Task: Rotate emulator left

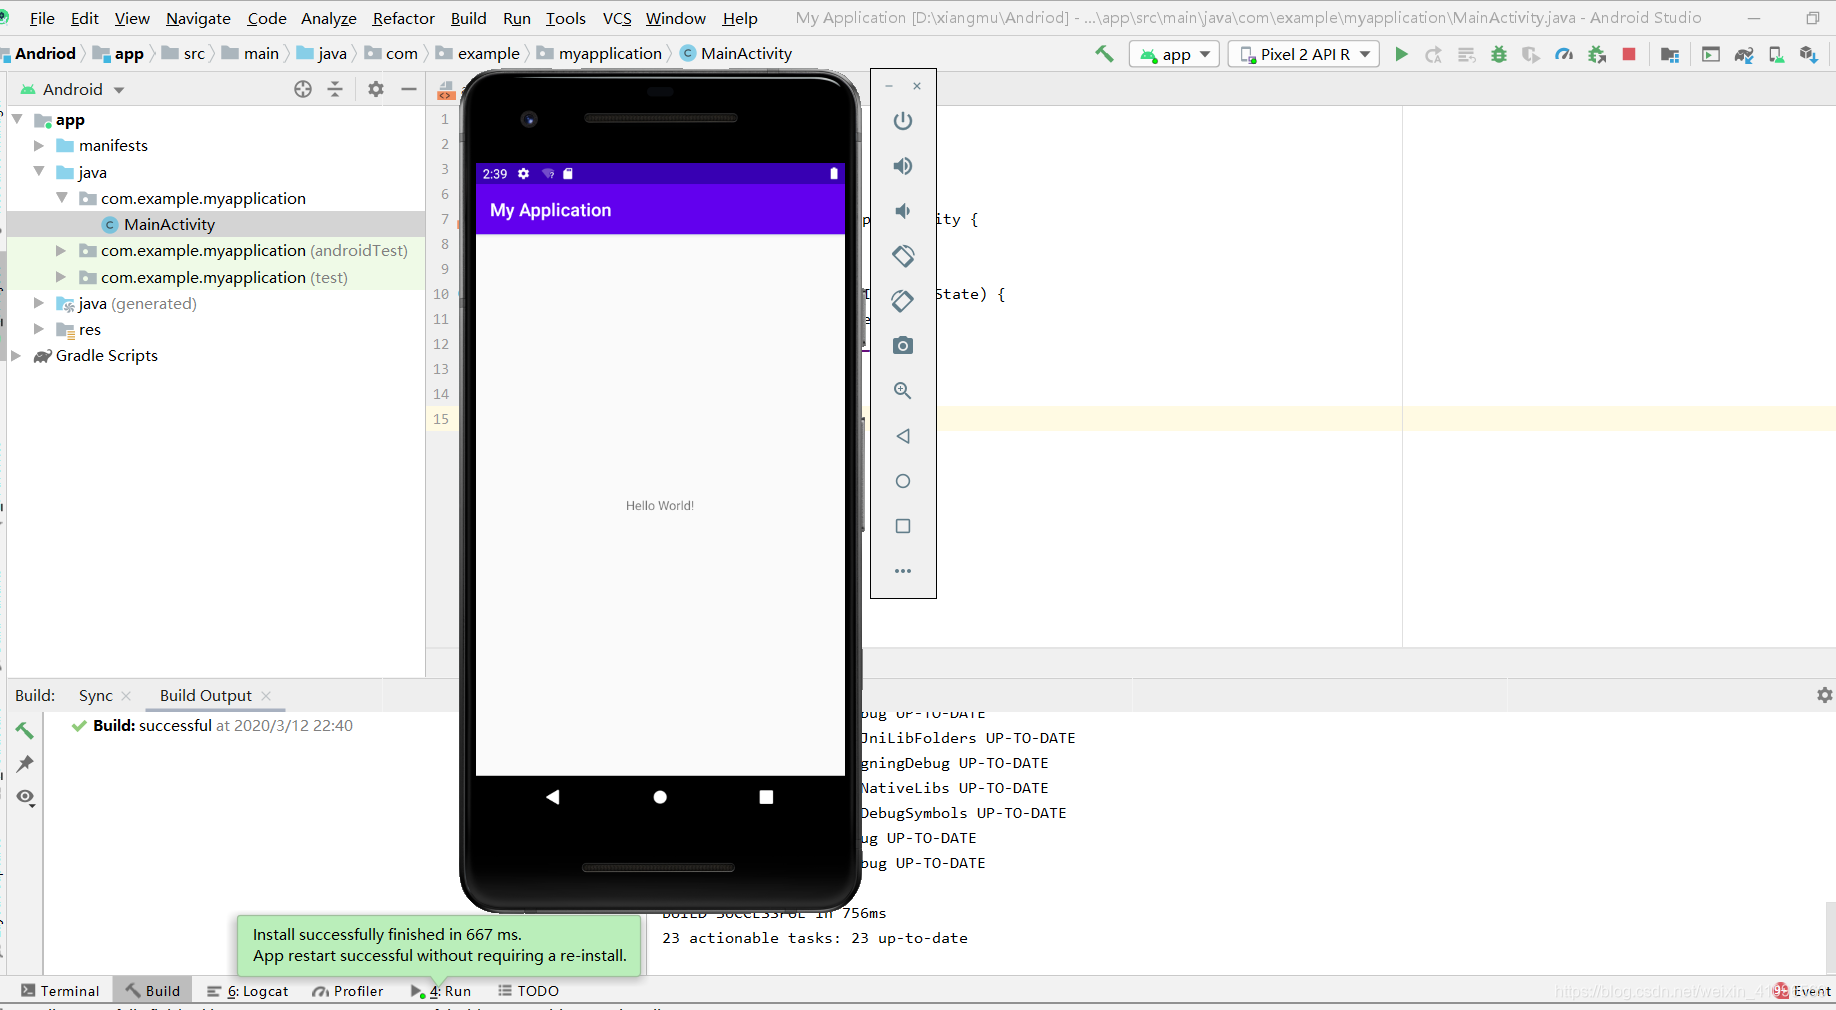Action: tap(903, 256)
